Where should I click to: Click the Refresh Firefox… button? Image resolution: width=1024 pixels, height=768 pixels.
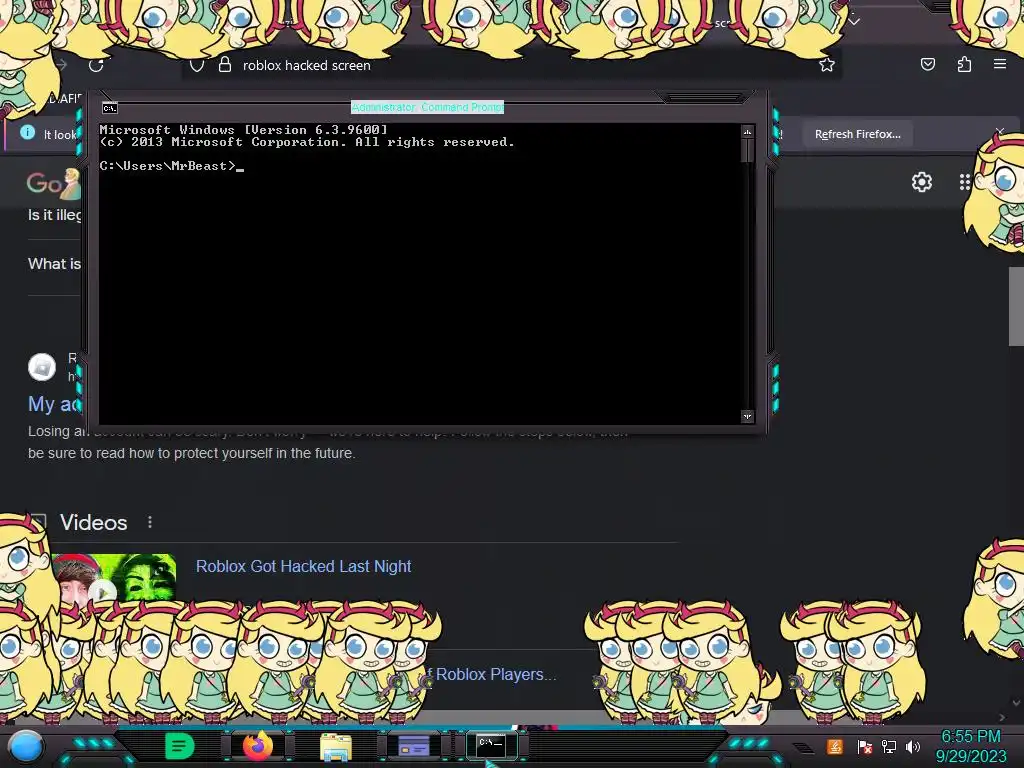click(857, 134)
